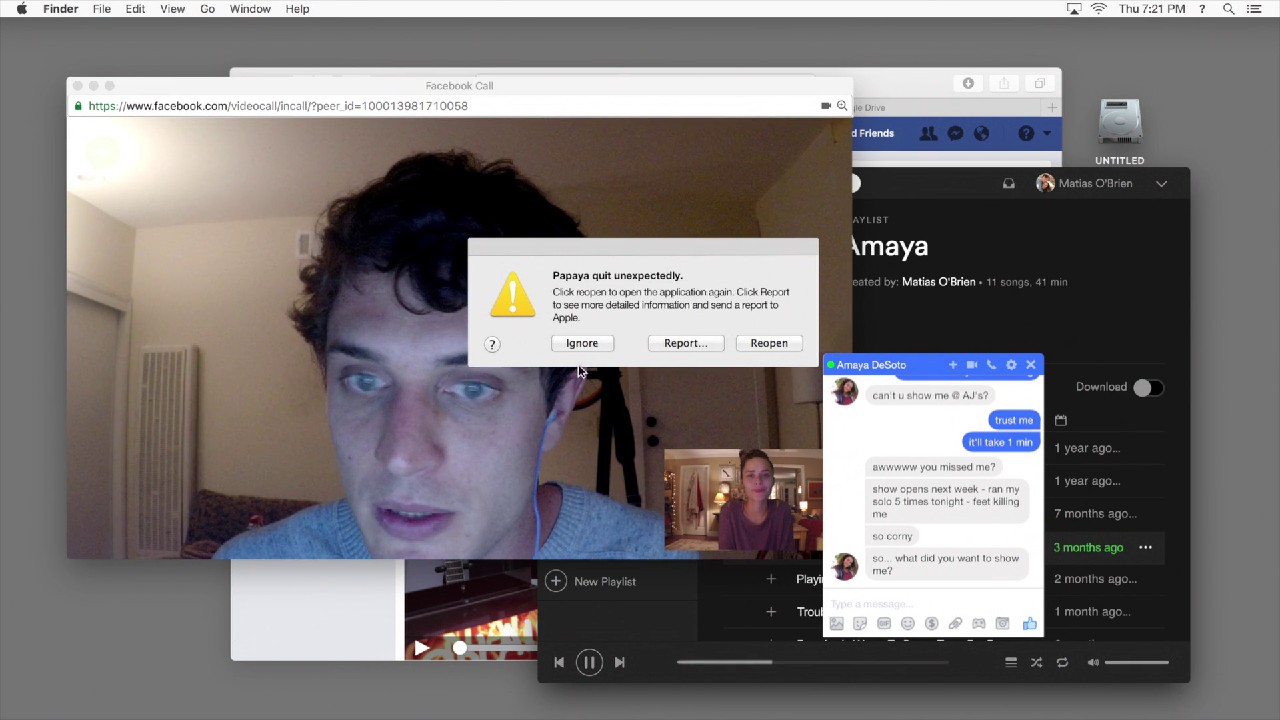This screenshot has width=1280, height=720.
Task: Add people to Amaya DeSoto chat with plus icon
Action: [953, 365]
